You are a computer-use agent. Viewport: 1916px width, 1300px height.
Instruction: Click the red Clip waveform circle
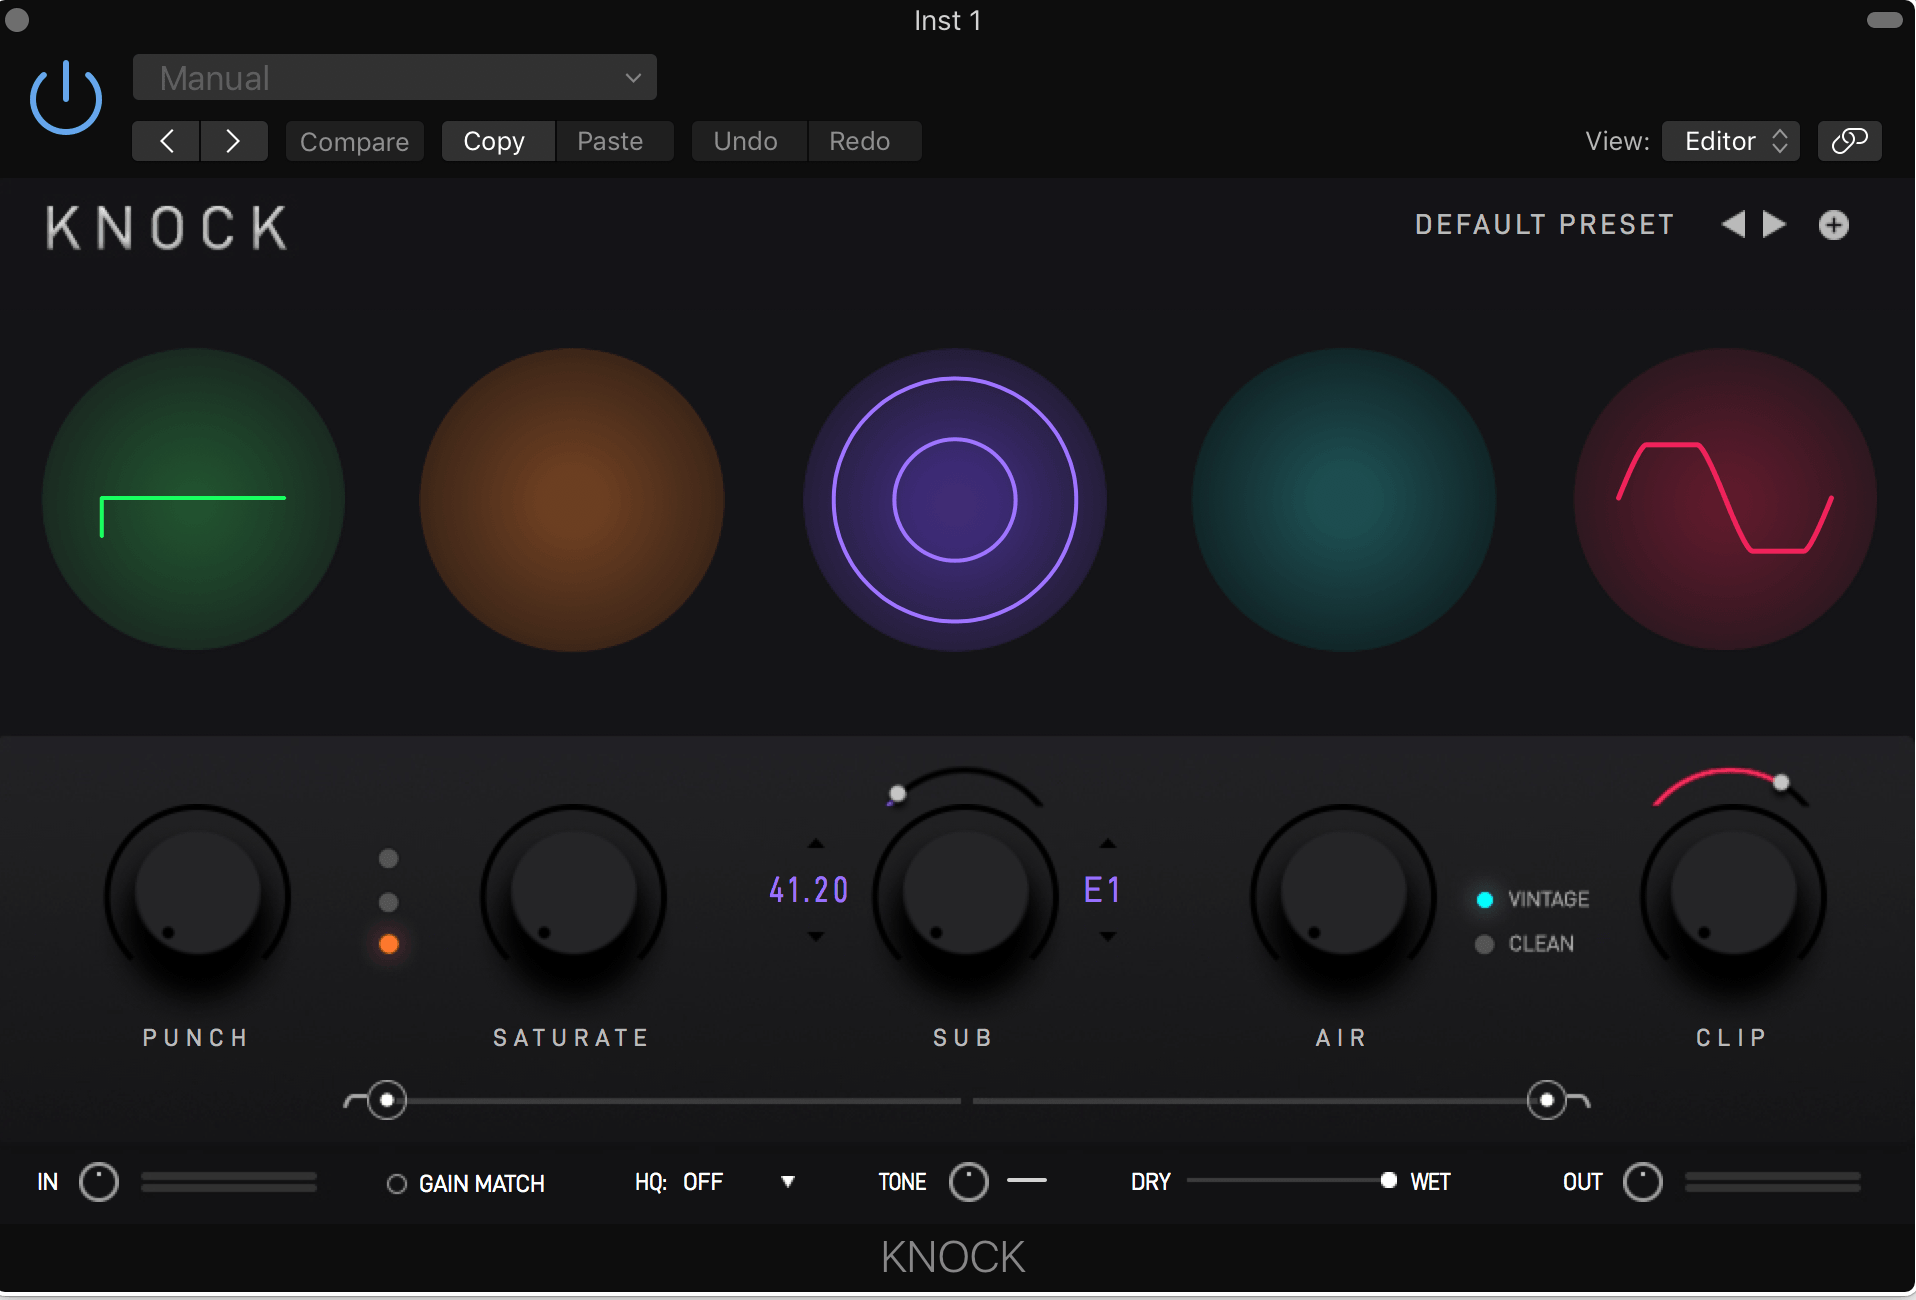tap(1724, 499)
